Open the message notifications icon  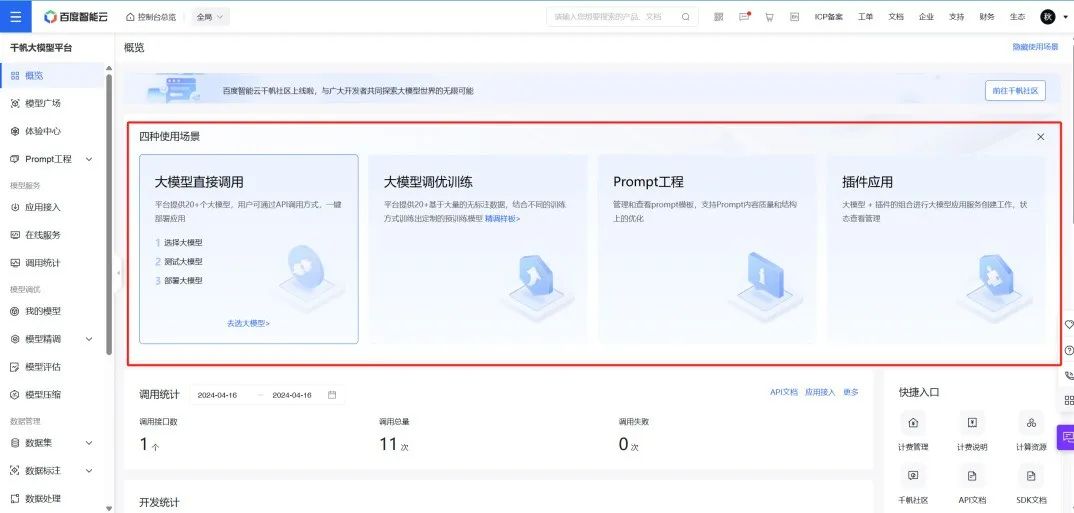point(745,17)
